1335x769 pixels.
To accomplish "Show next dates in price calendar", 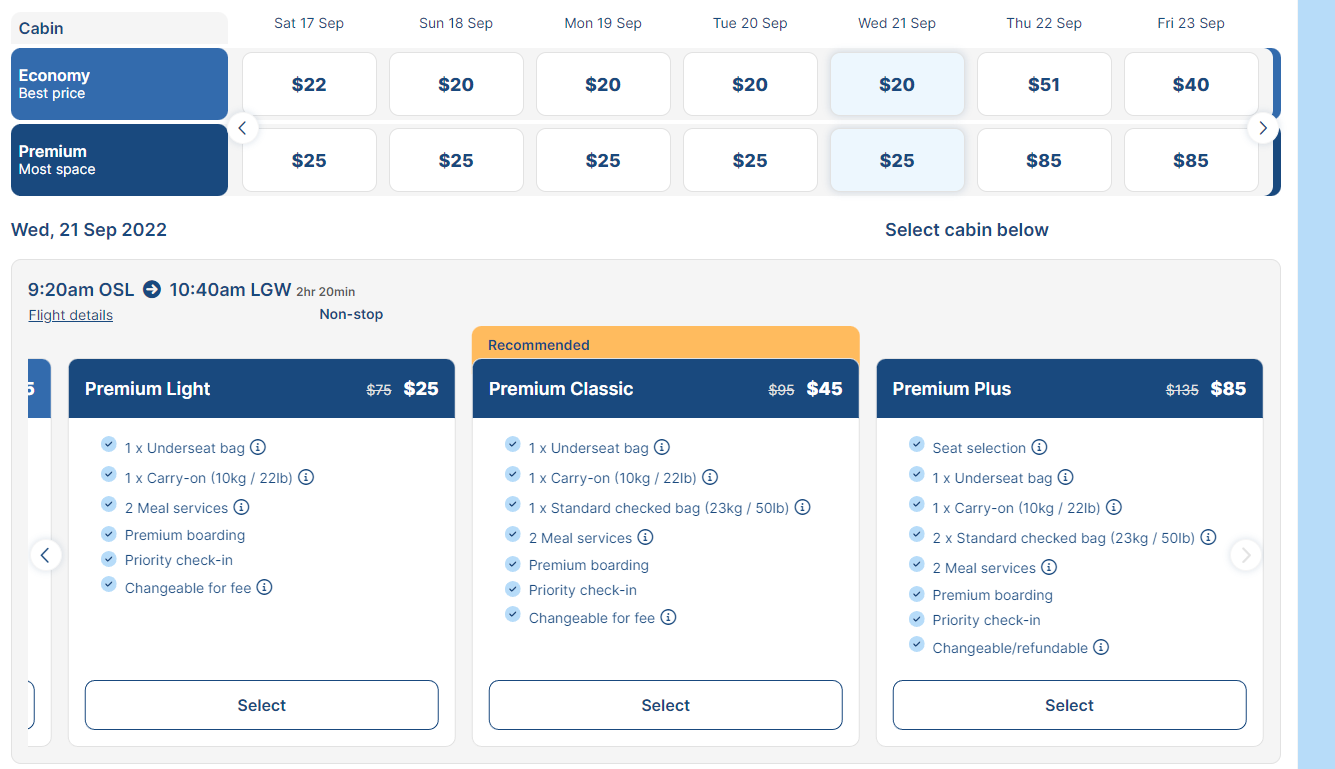I will coord(1263,127).
